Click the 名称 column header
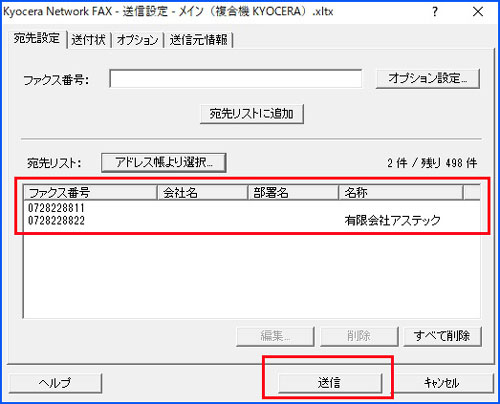Screen dimensions: 500x404 click(x=401, y=193)
